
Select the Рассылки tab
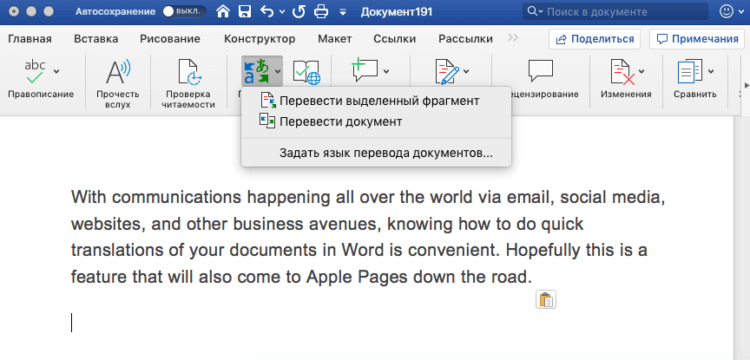pos(465,39)
